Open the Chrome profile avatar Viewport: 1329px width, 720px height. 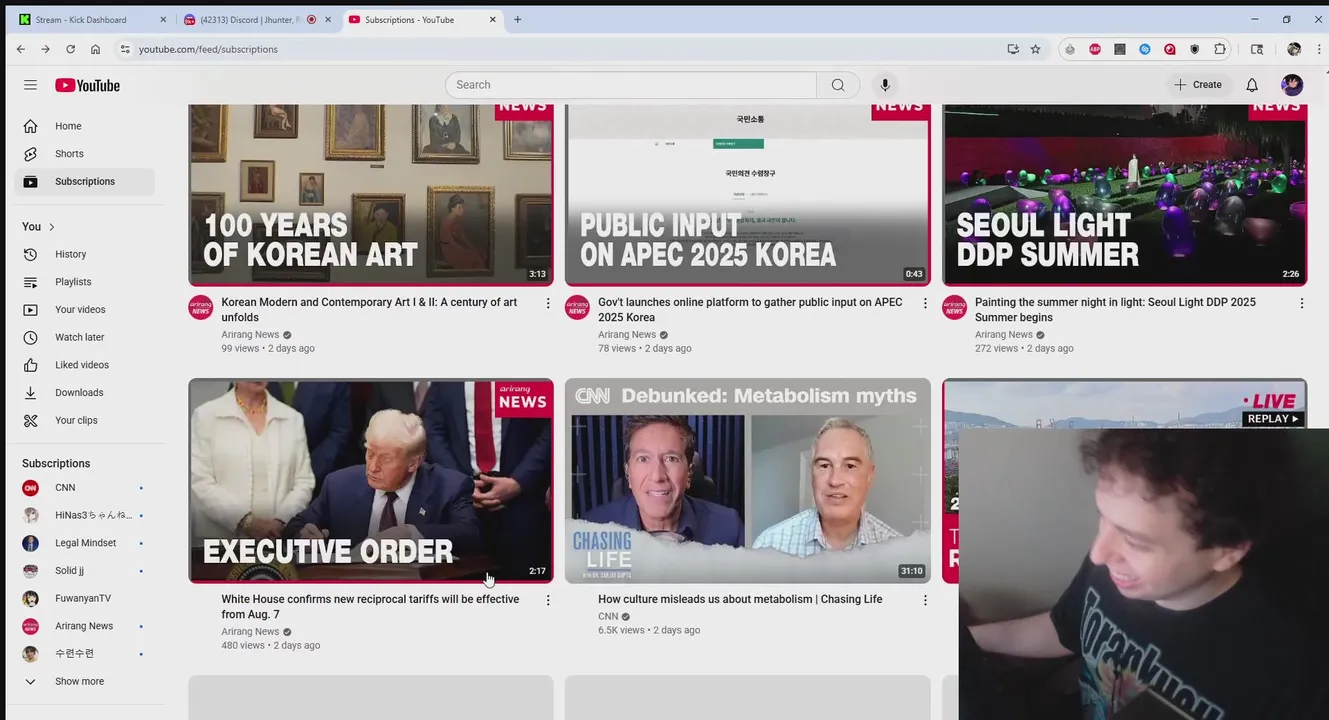pos(1294,49)
